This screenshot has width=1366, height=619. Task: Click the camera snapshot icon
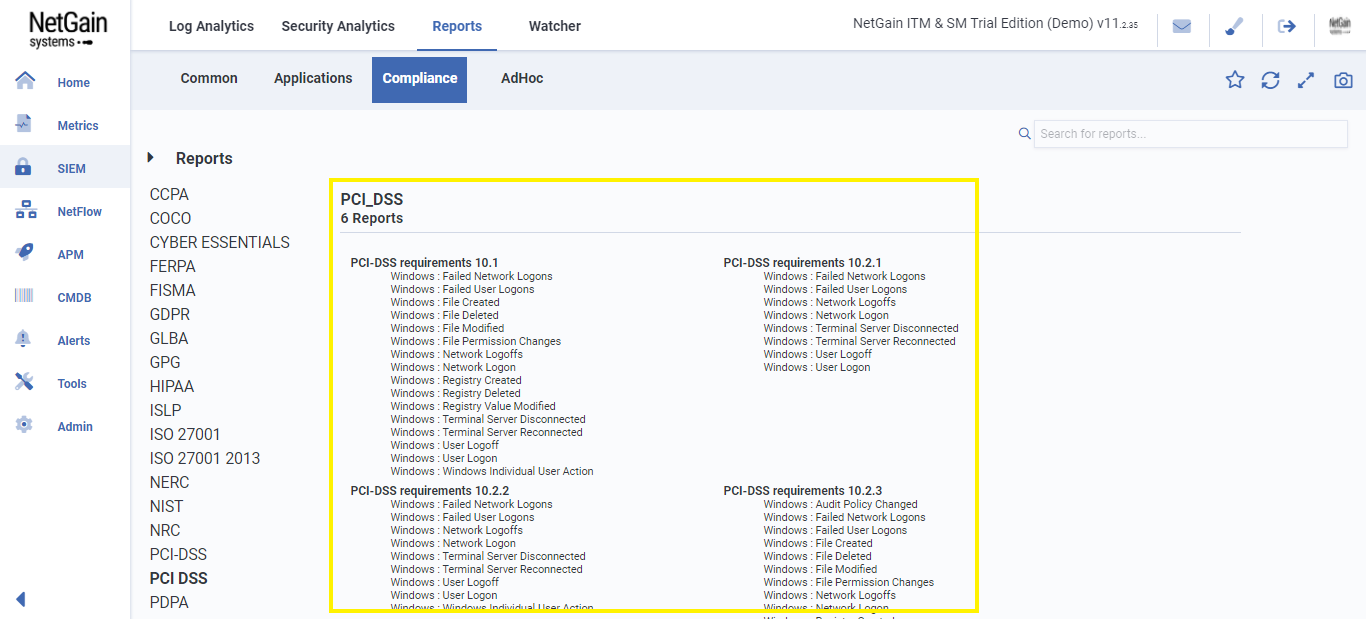tap(1343, 80)
